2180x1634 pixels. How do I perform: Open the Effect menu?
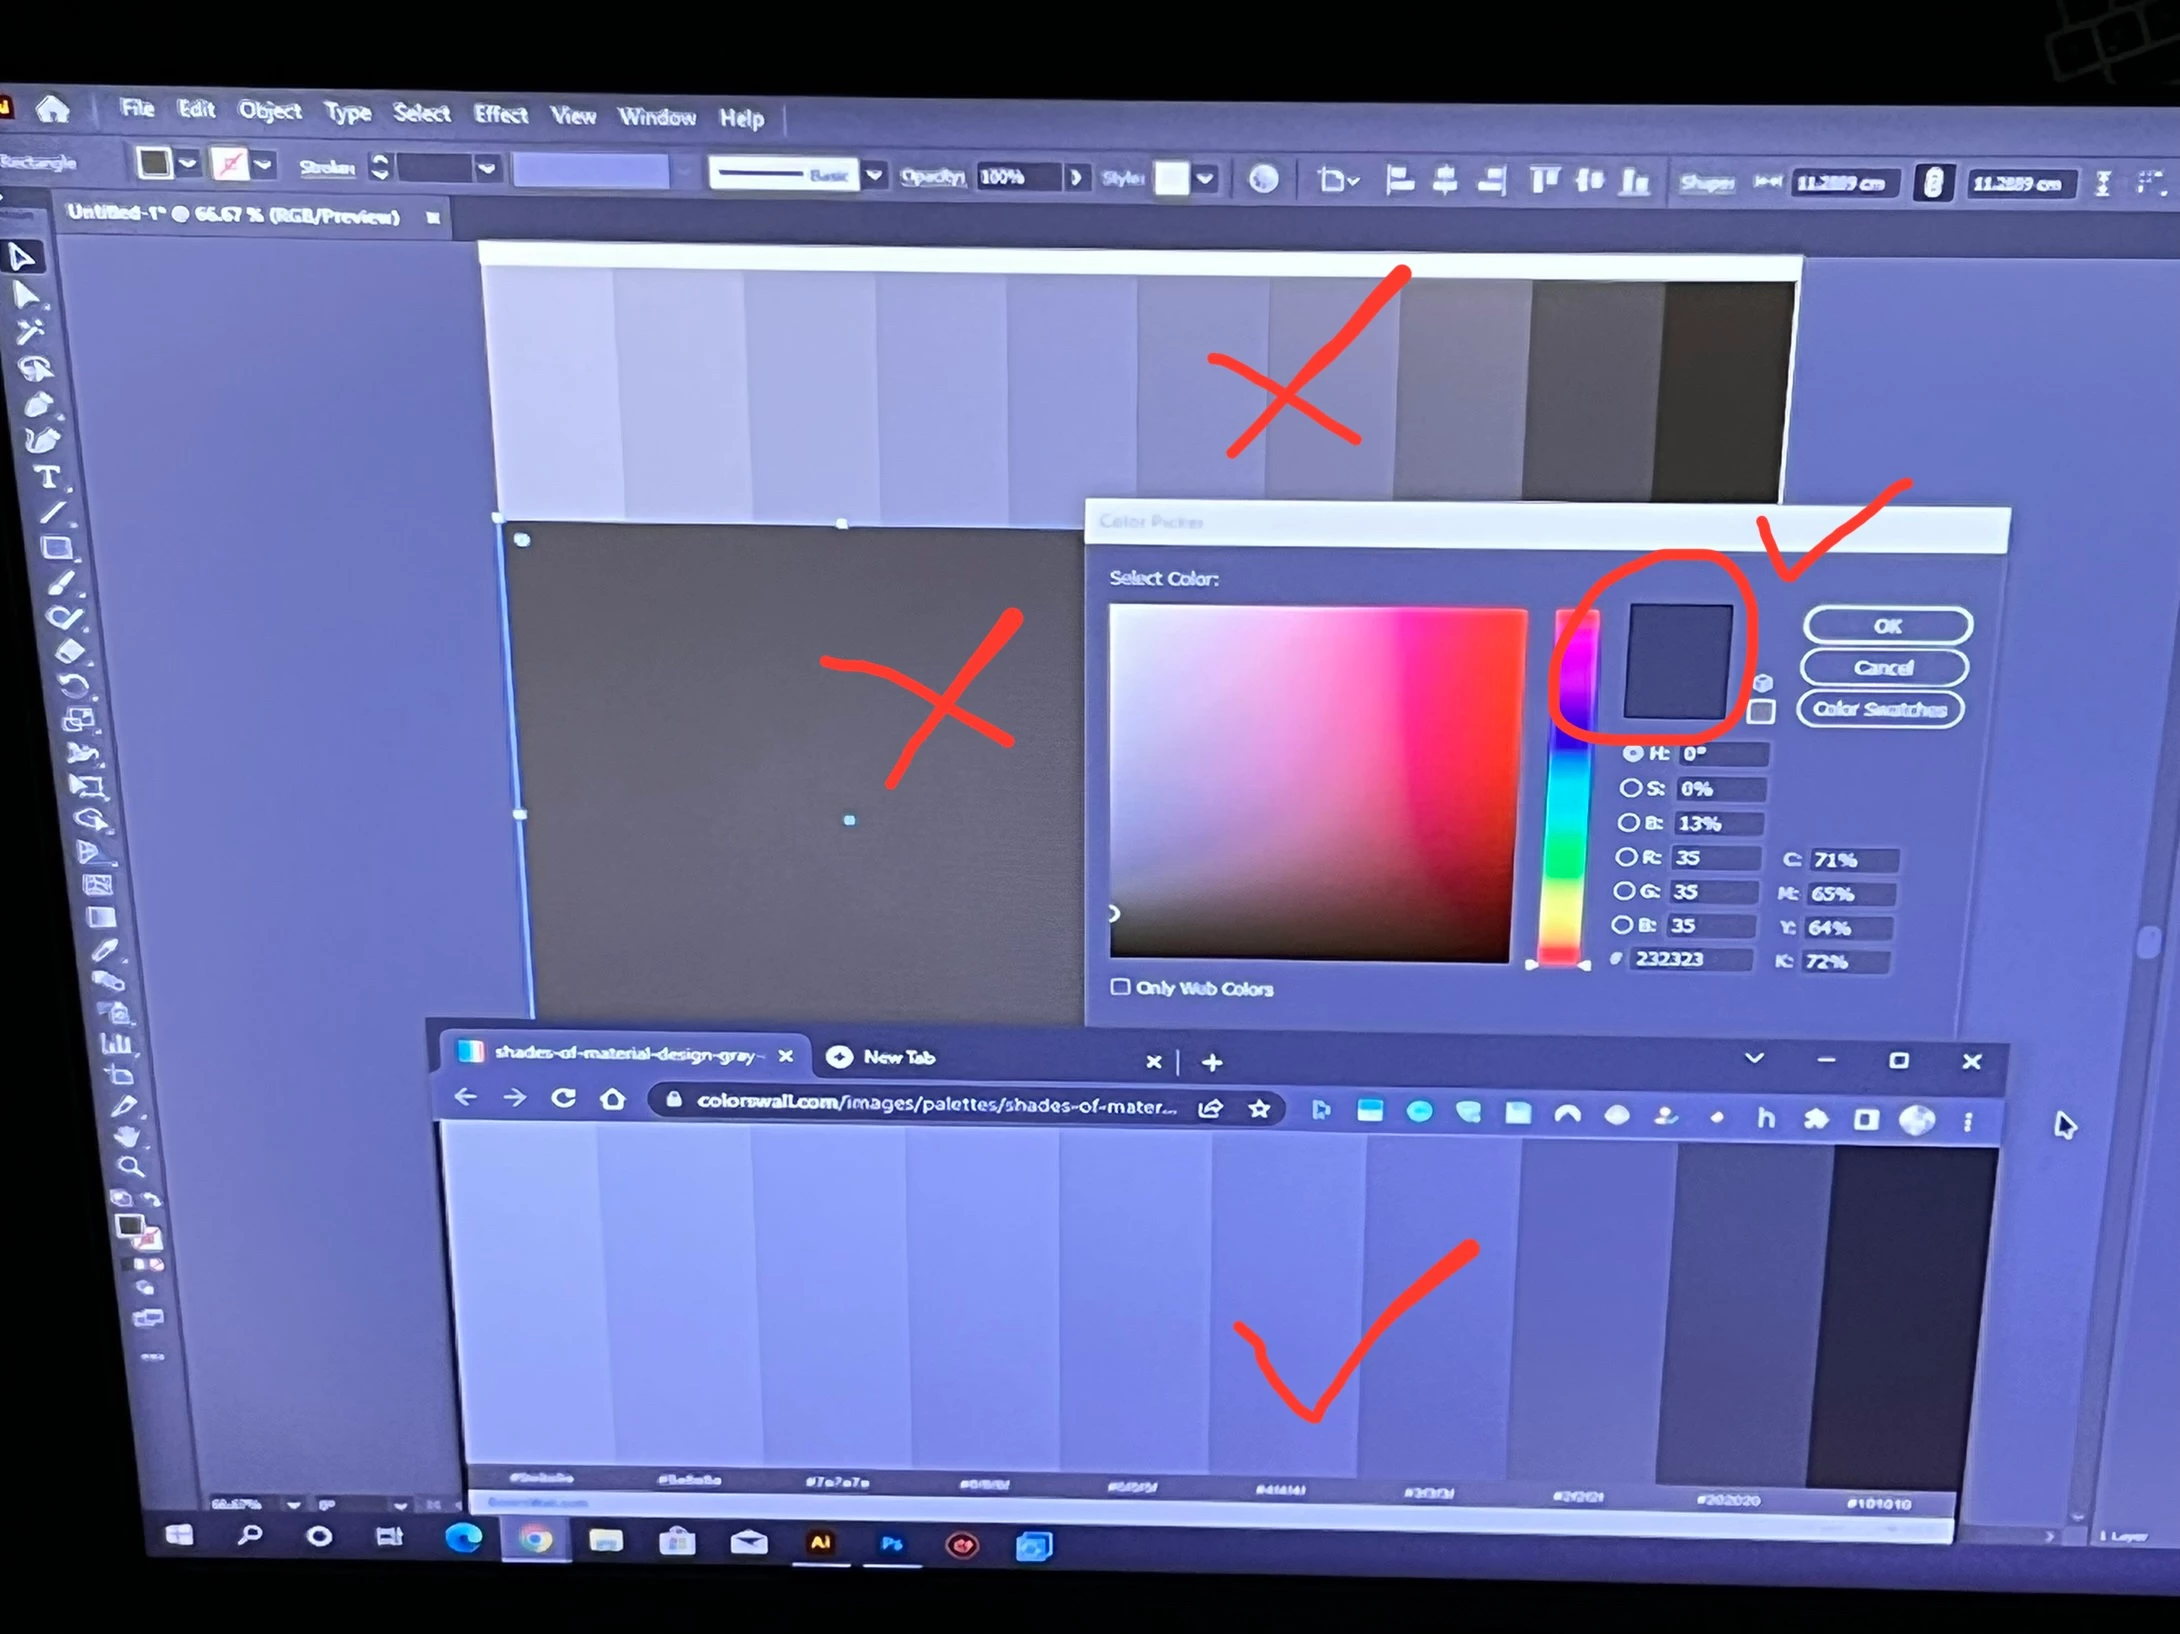click(x=500, y=114)
